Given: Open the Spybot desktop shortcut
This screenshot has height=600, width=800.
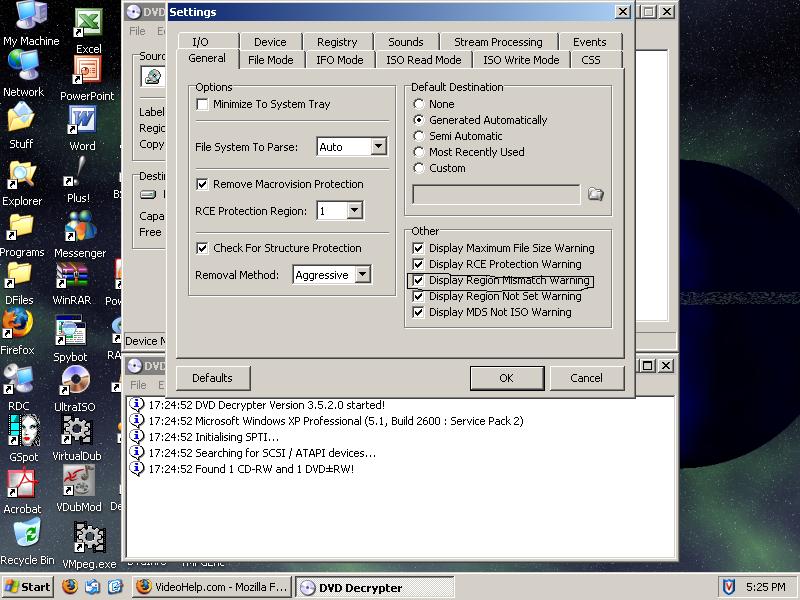Looking at the screenshot, I should pos(70,339).
